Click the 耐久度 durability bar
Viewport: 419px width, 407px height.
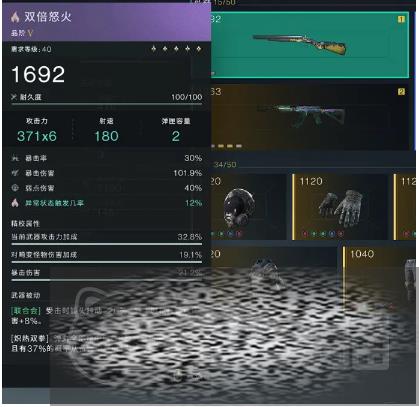107,104
